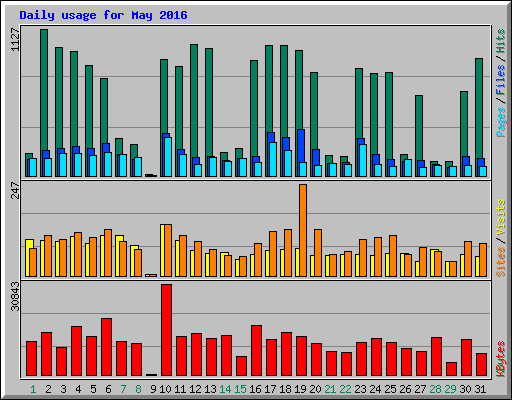Click green day label 14 on the x-axis

point(225,389)
